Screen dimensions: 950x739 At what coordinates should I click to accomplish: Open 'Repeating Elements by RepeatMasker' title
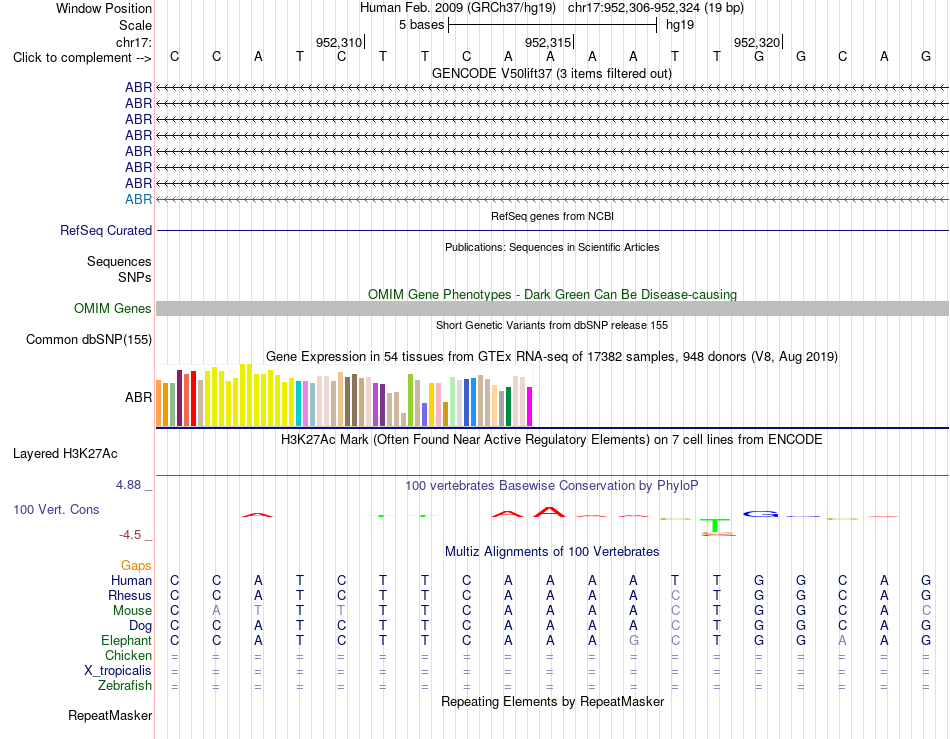[552, 702]
